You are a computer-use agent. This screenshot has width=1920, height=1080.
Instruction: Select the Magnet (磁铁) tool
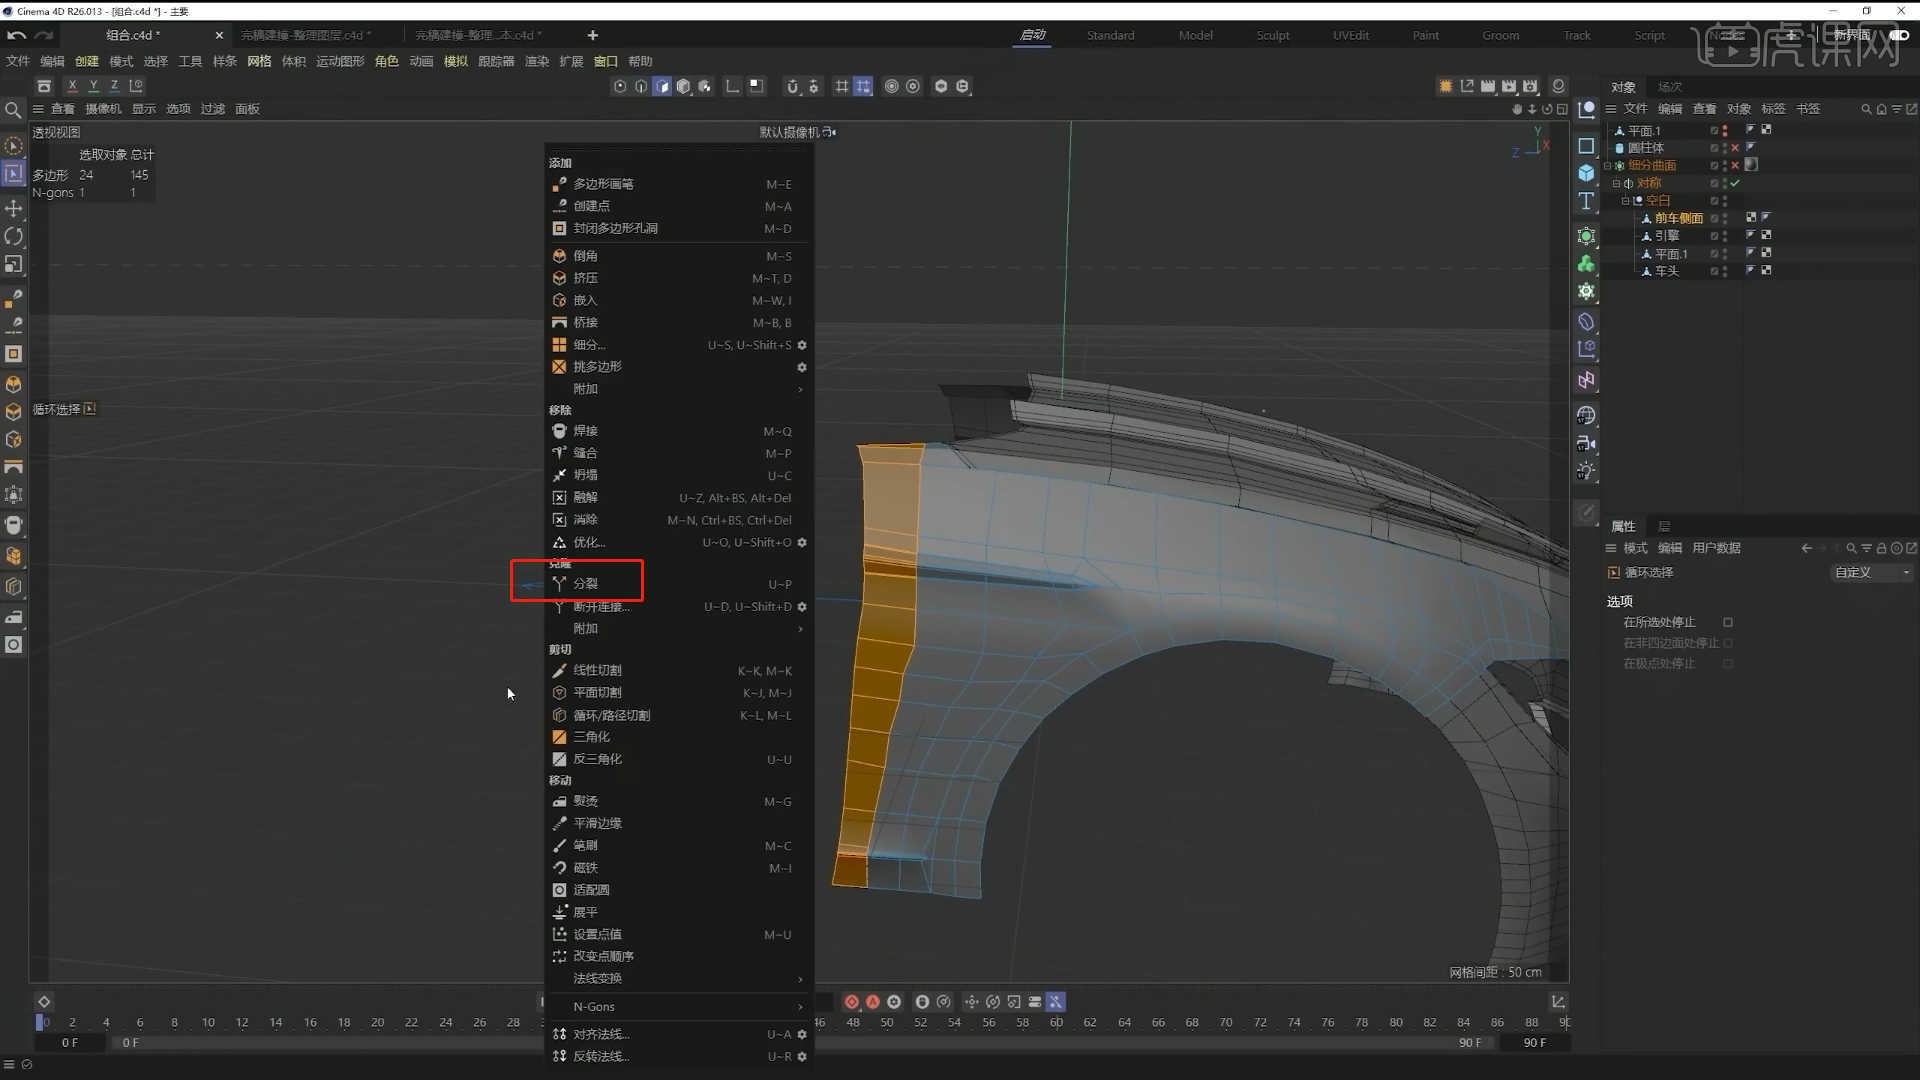tap(680, 868)
